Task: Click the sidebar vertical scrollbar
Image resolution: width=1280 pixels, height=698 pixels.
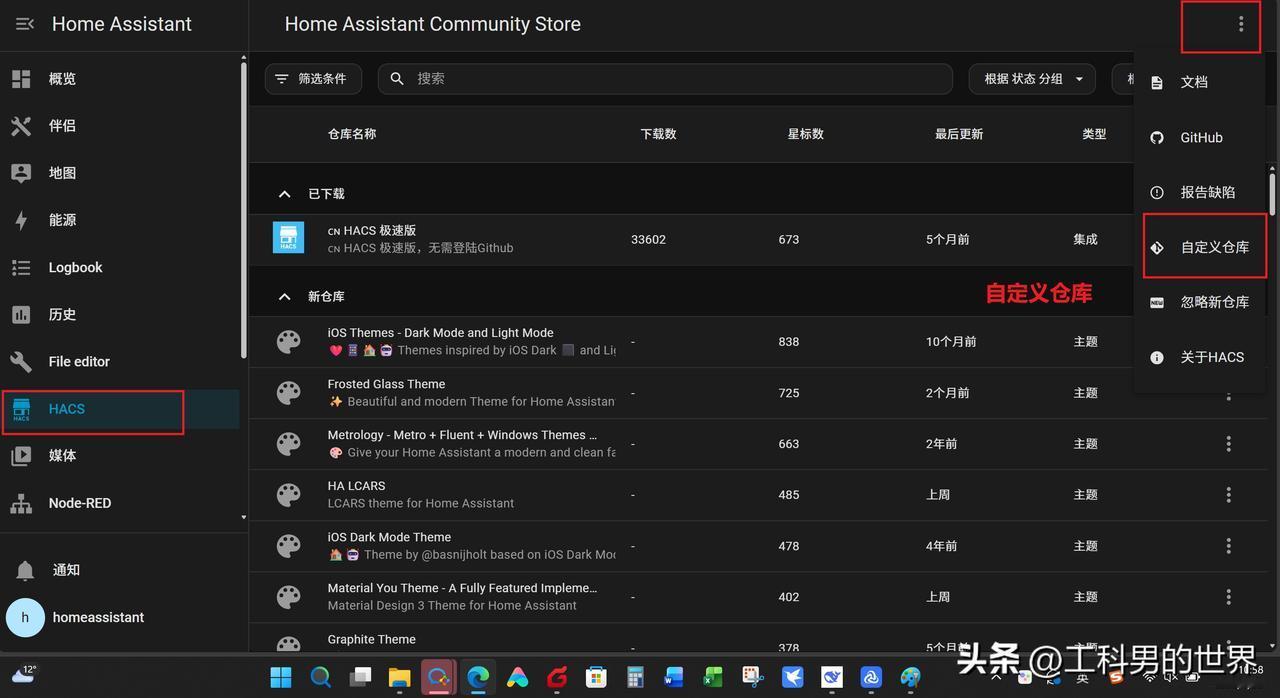Action: point(243,210)
